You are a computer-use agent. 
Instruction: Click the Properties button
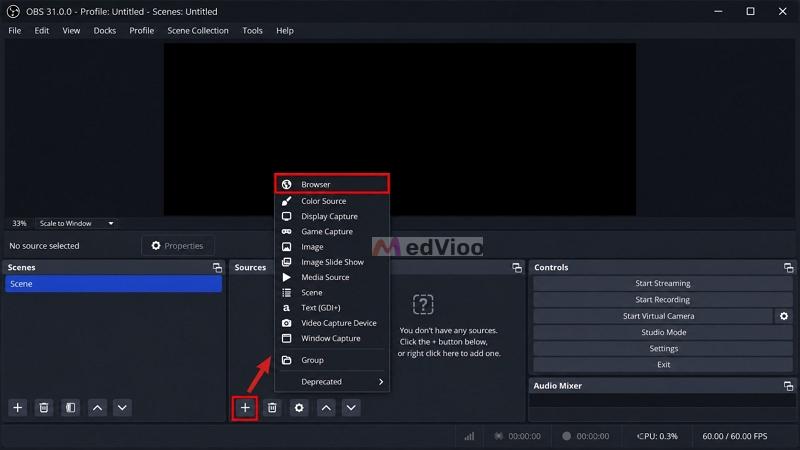point(178,246)
